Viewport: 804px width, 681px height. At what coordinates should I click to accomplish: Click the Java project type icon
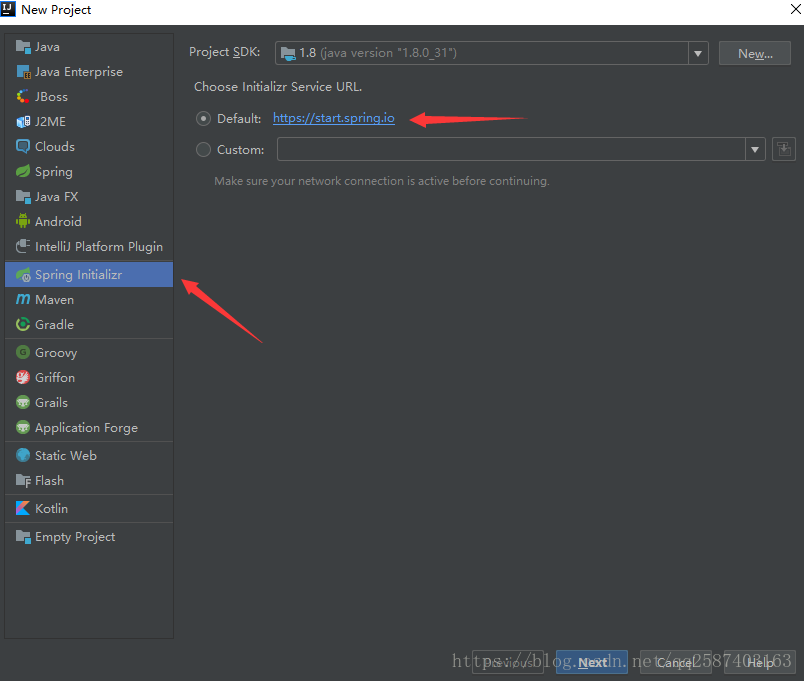pyautogui.click(x=23, y=47)
